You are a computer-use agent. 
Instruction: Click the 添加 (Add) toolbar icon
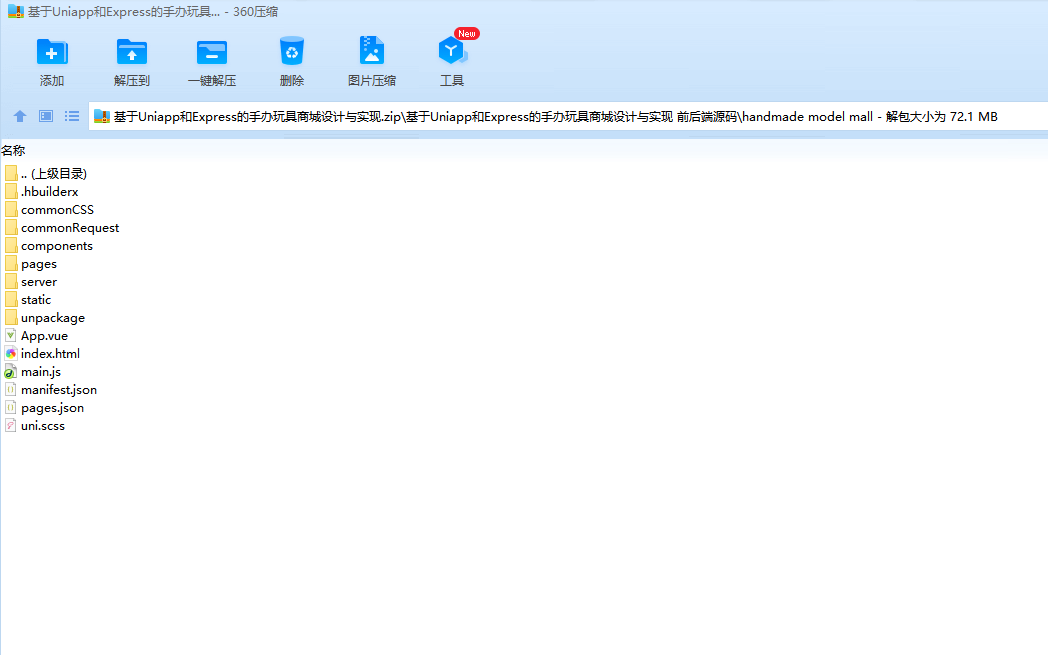tap(51, 52)
